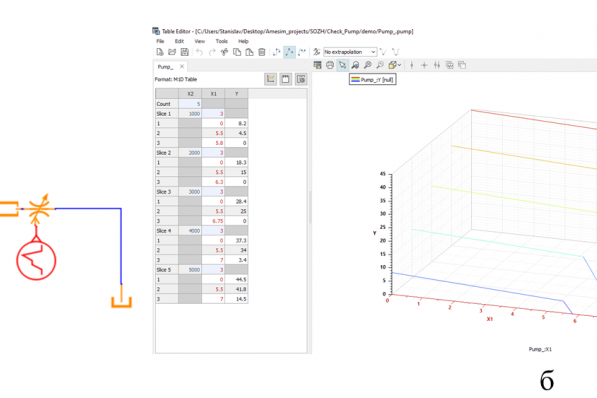Click the zoom-in magnifier in plot toolbar
Image resolution: width=597 pixels, height=398 pixels.
point(367,65)
